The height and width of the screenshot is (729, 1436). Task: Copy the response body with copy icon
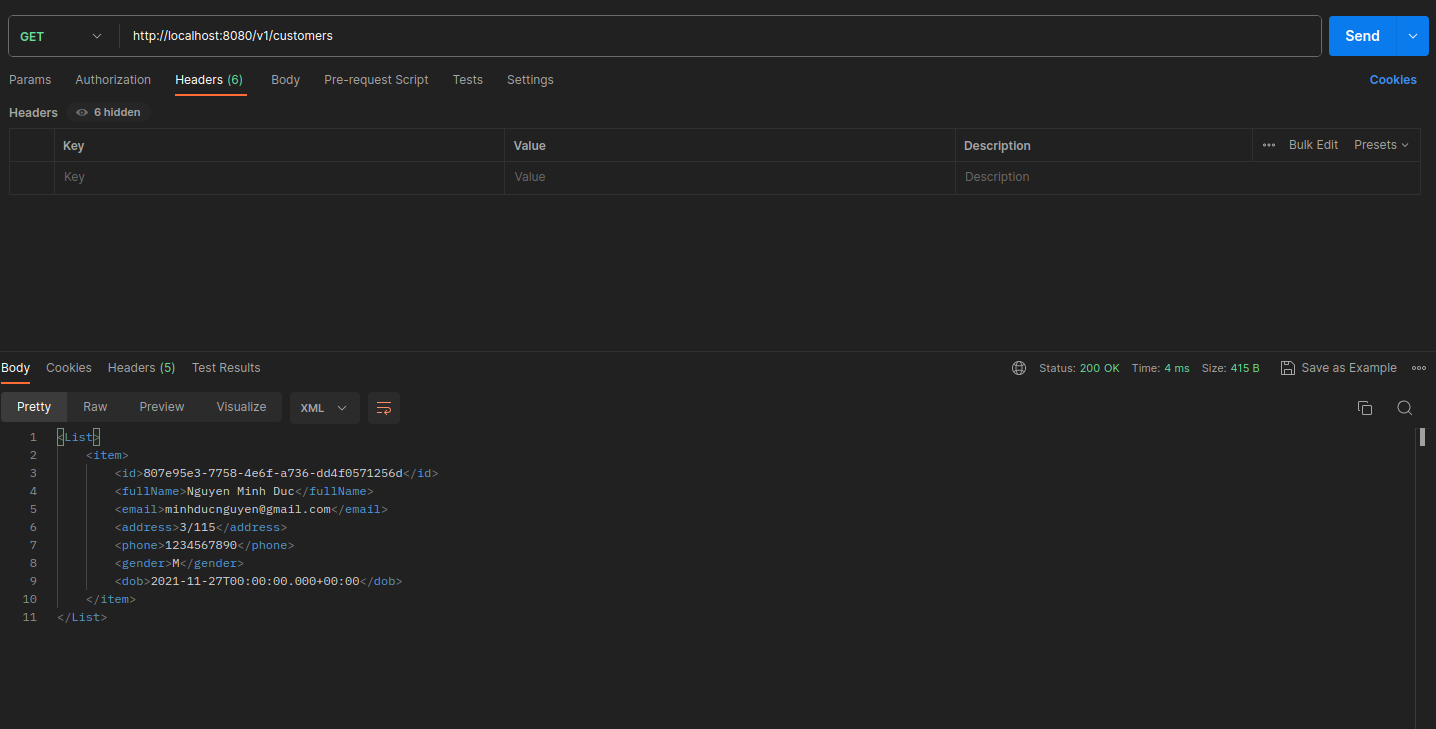point(1364,408)
